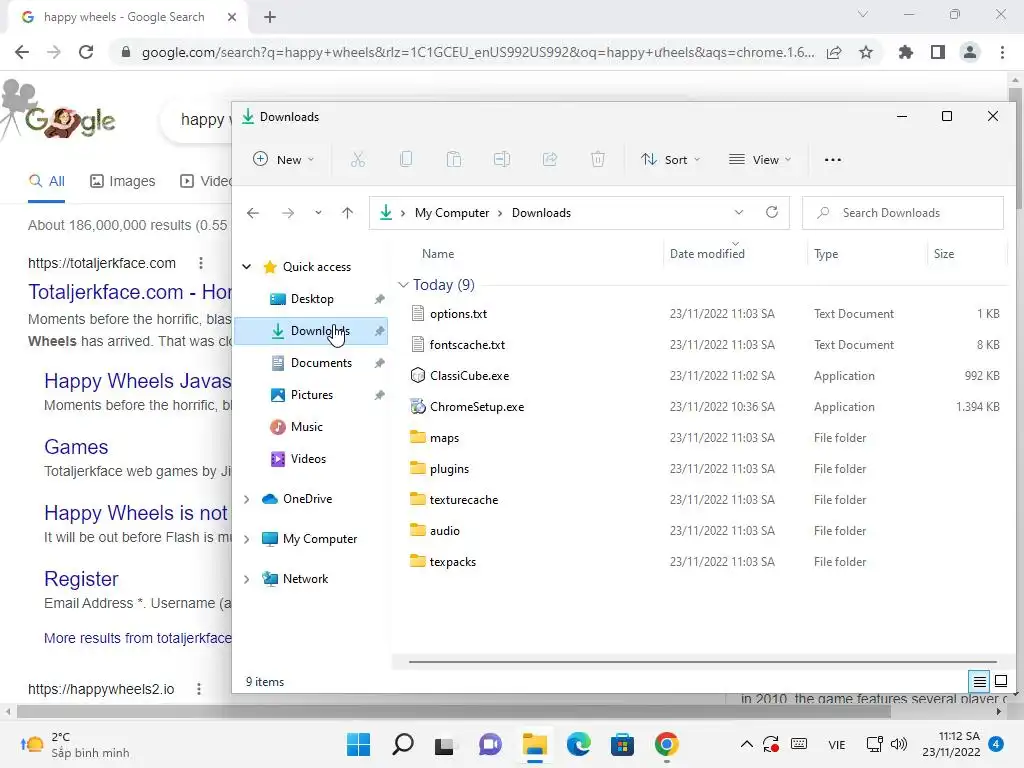Bookmark this page with the star icon
The image size is (1024, 768).
click(x=866, y=52)
